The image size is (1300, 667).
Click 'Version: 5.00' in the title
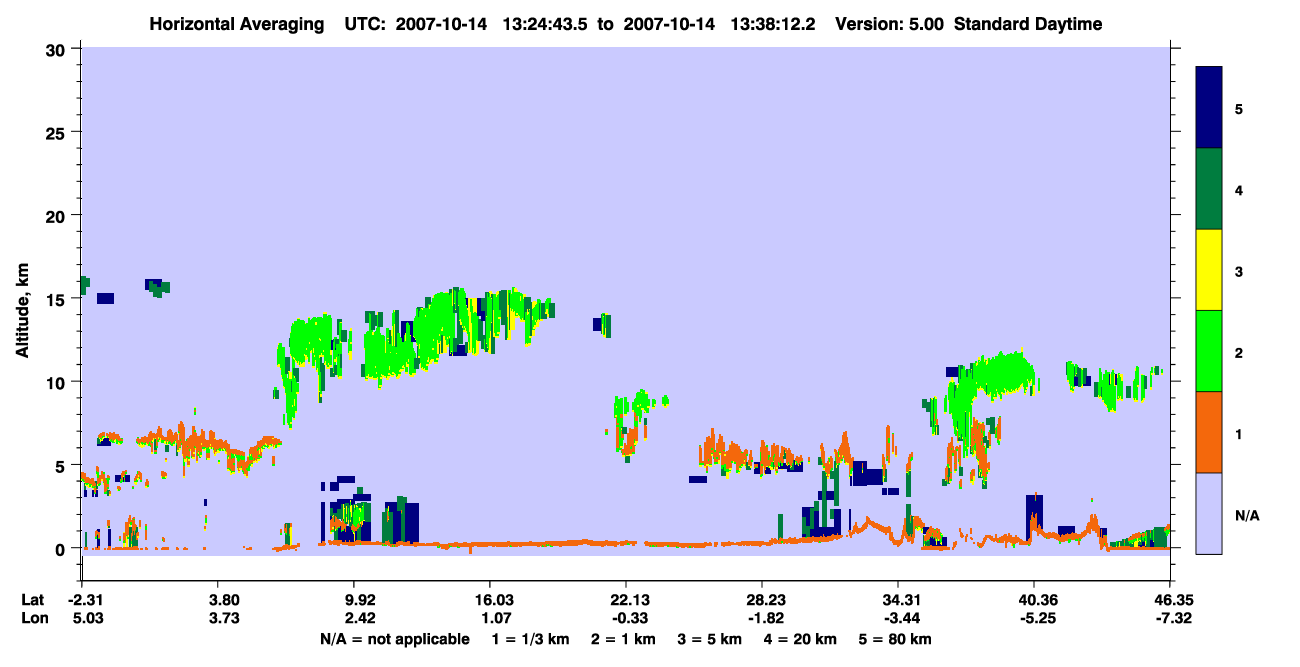pos(891,24)
